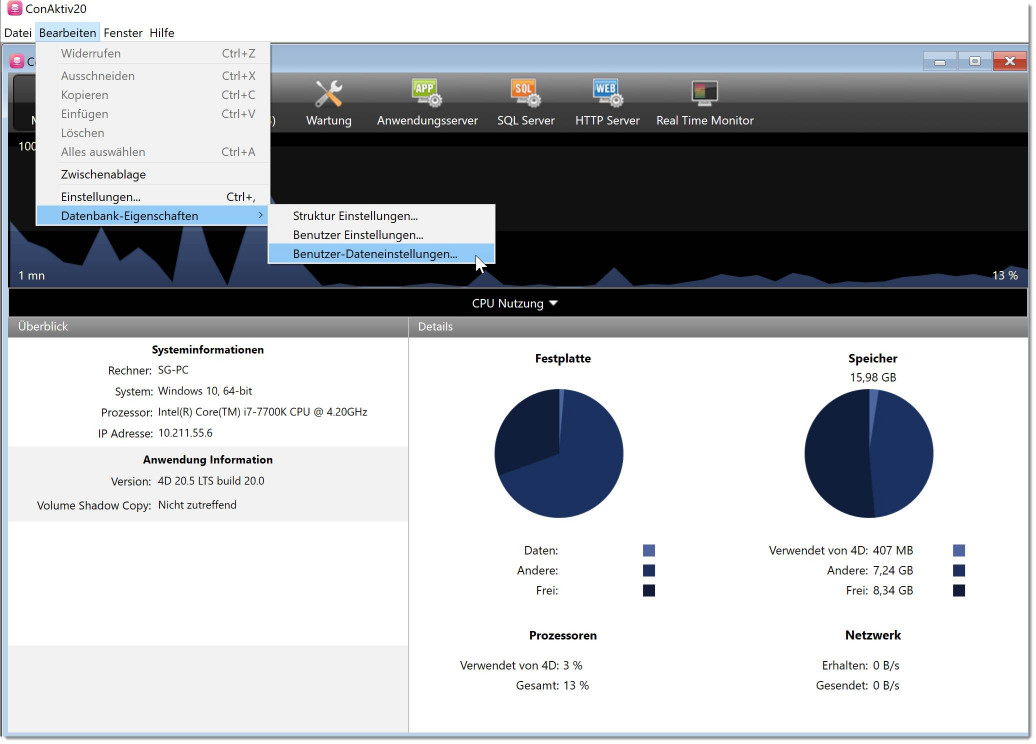
Task: Click the ConAktiv20 app icon in title bar
Action: (x=13, y=9)
